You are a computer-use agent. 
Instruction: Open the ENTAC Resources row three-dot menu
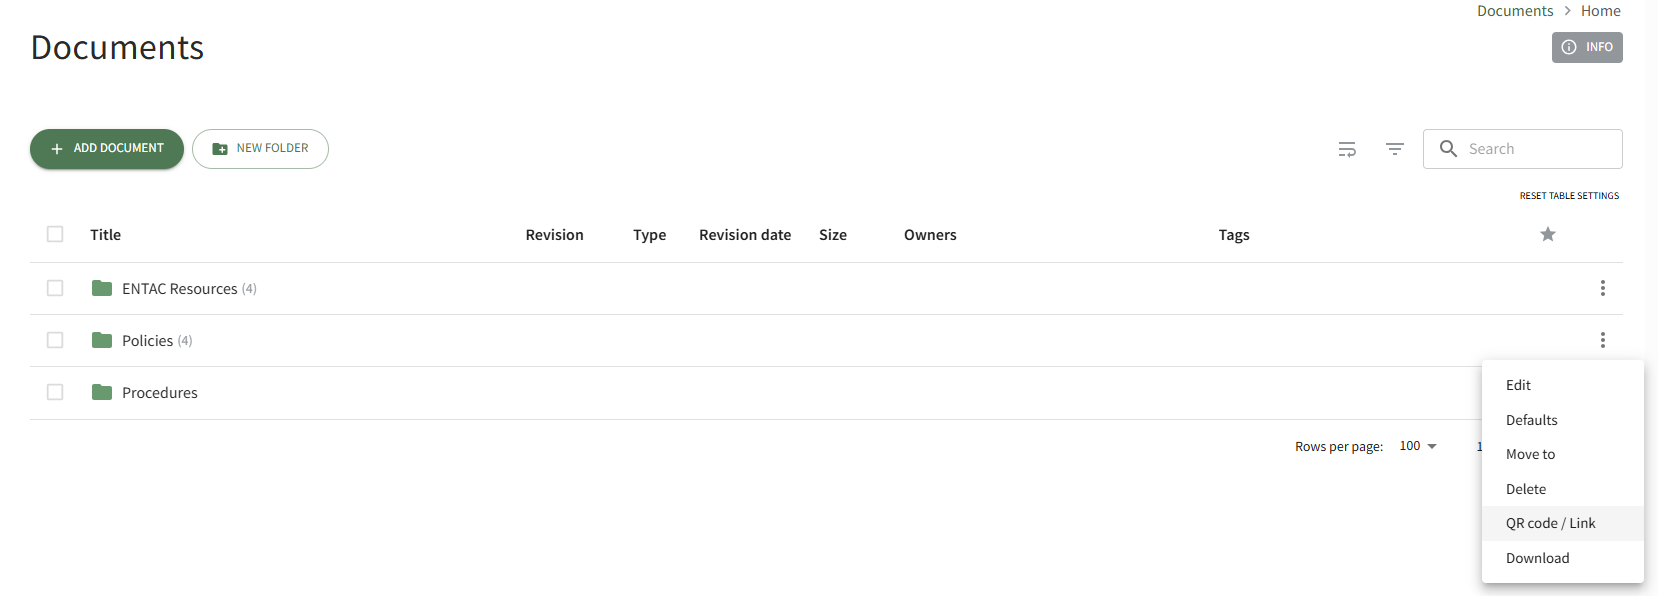click(x=1602, y=288)
